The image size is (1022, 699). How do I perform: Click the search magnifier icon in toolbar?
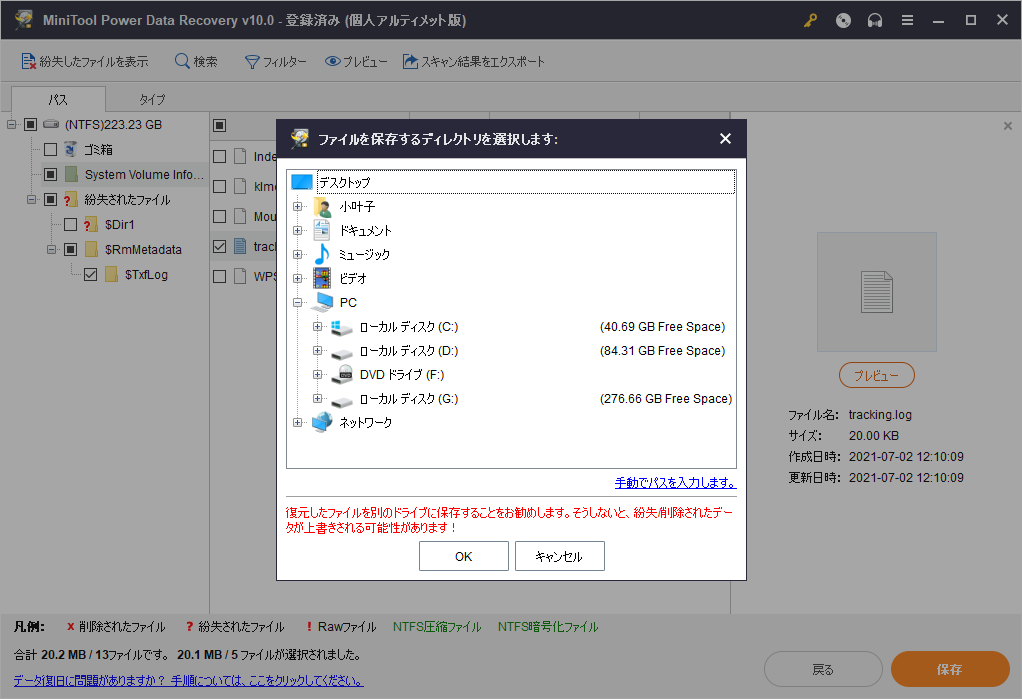coord(182,62)
